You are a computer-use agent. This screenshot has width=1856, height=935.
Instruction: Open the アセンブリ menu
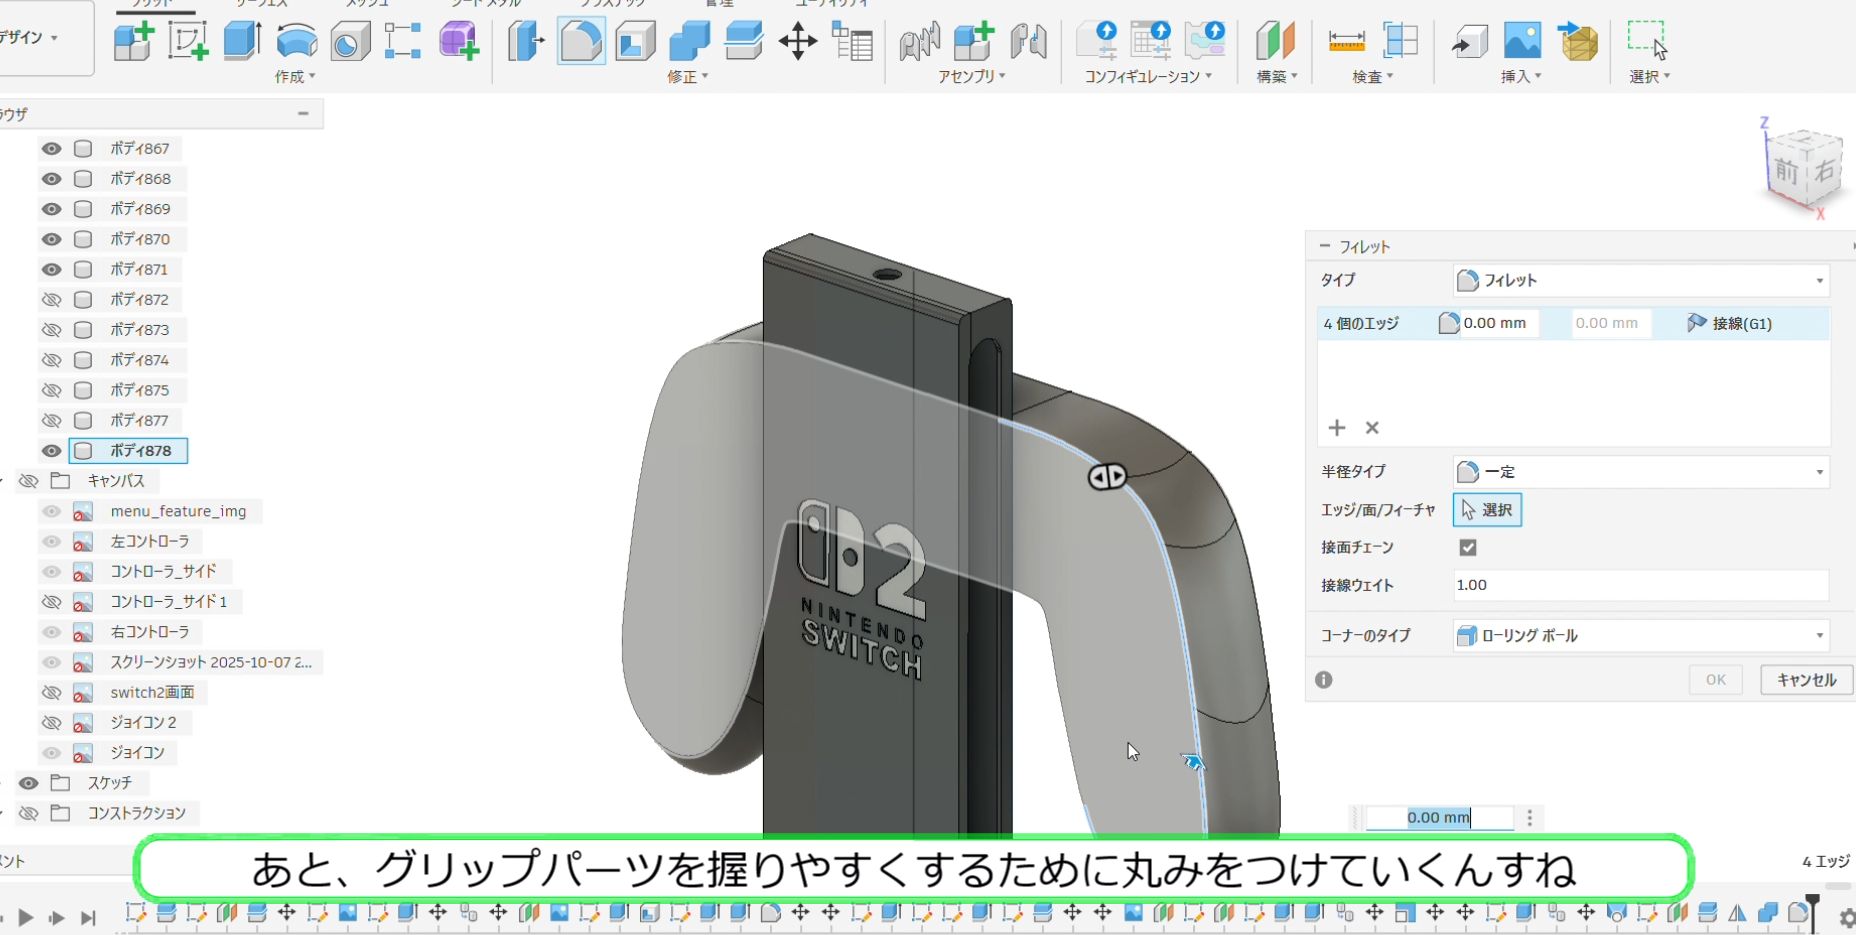(971, 77)
